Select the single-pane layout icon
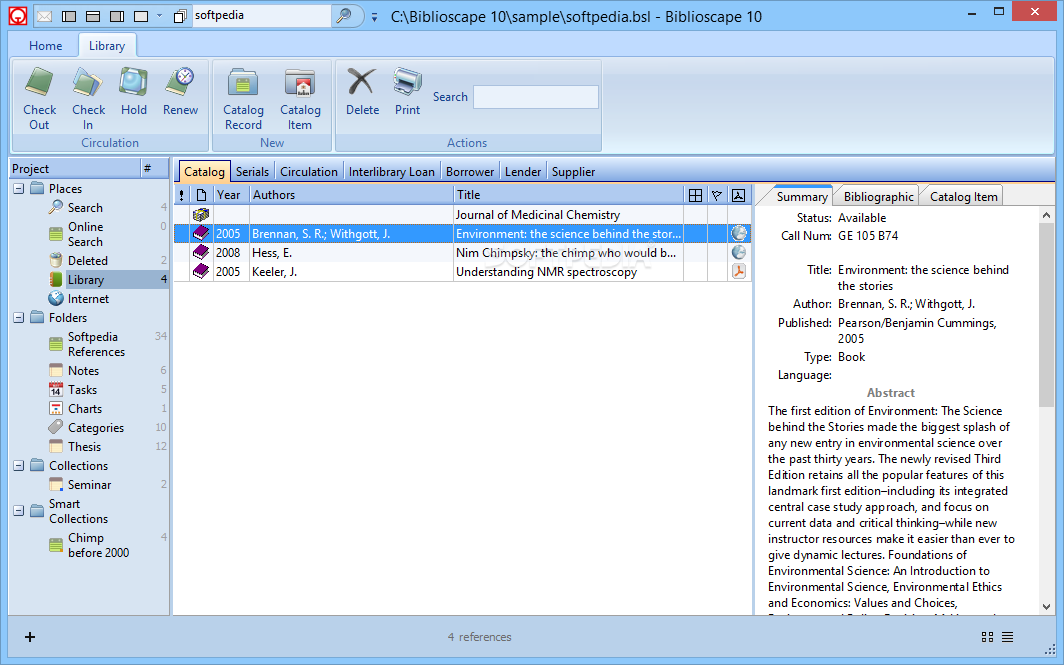Viewport: 1064px width, 665px height. pos(141,16)
